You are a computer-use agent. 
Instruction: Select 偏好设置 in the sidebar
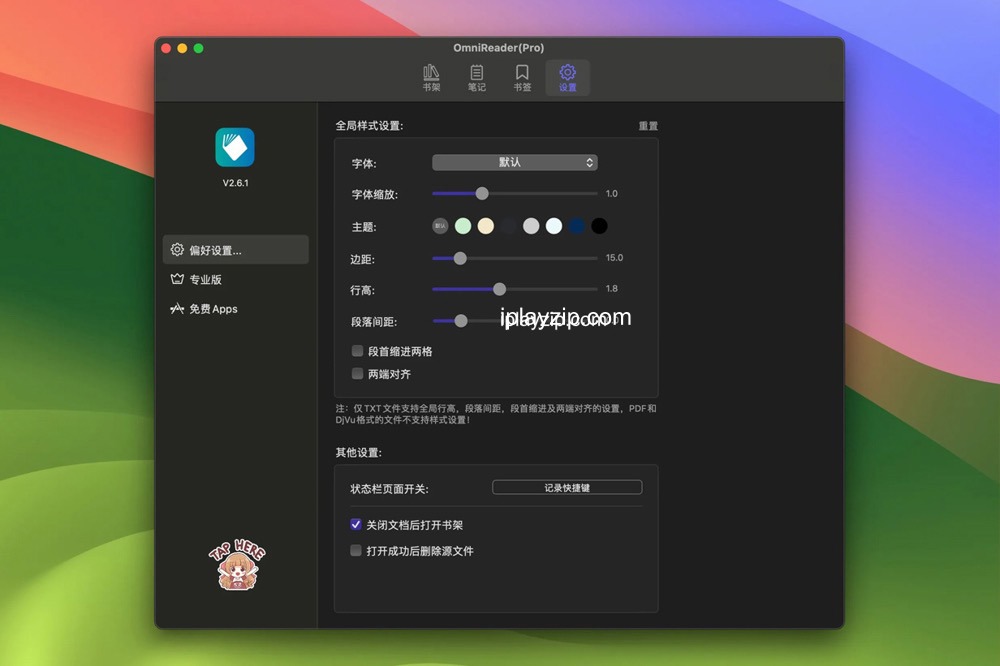[235, 249]
